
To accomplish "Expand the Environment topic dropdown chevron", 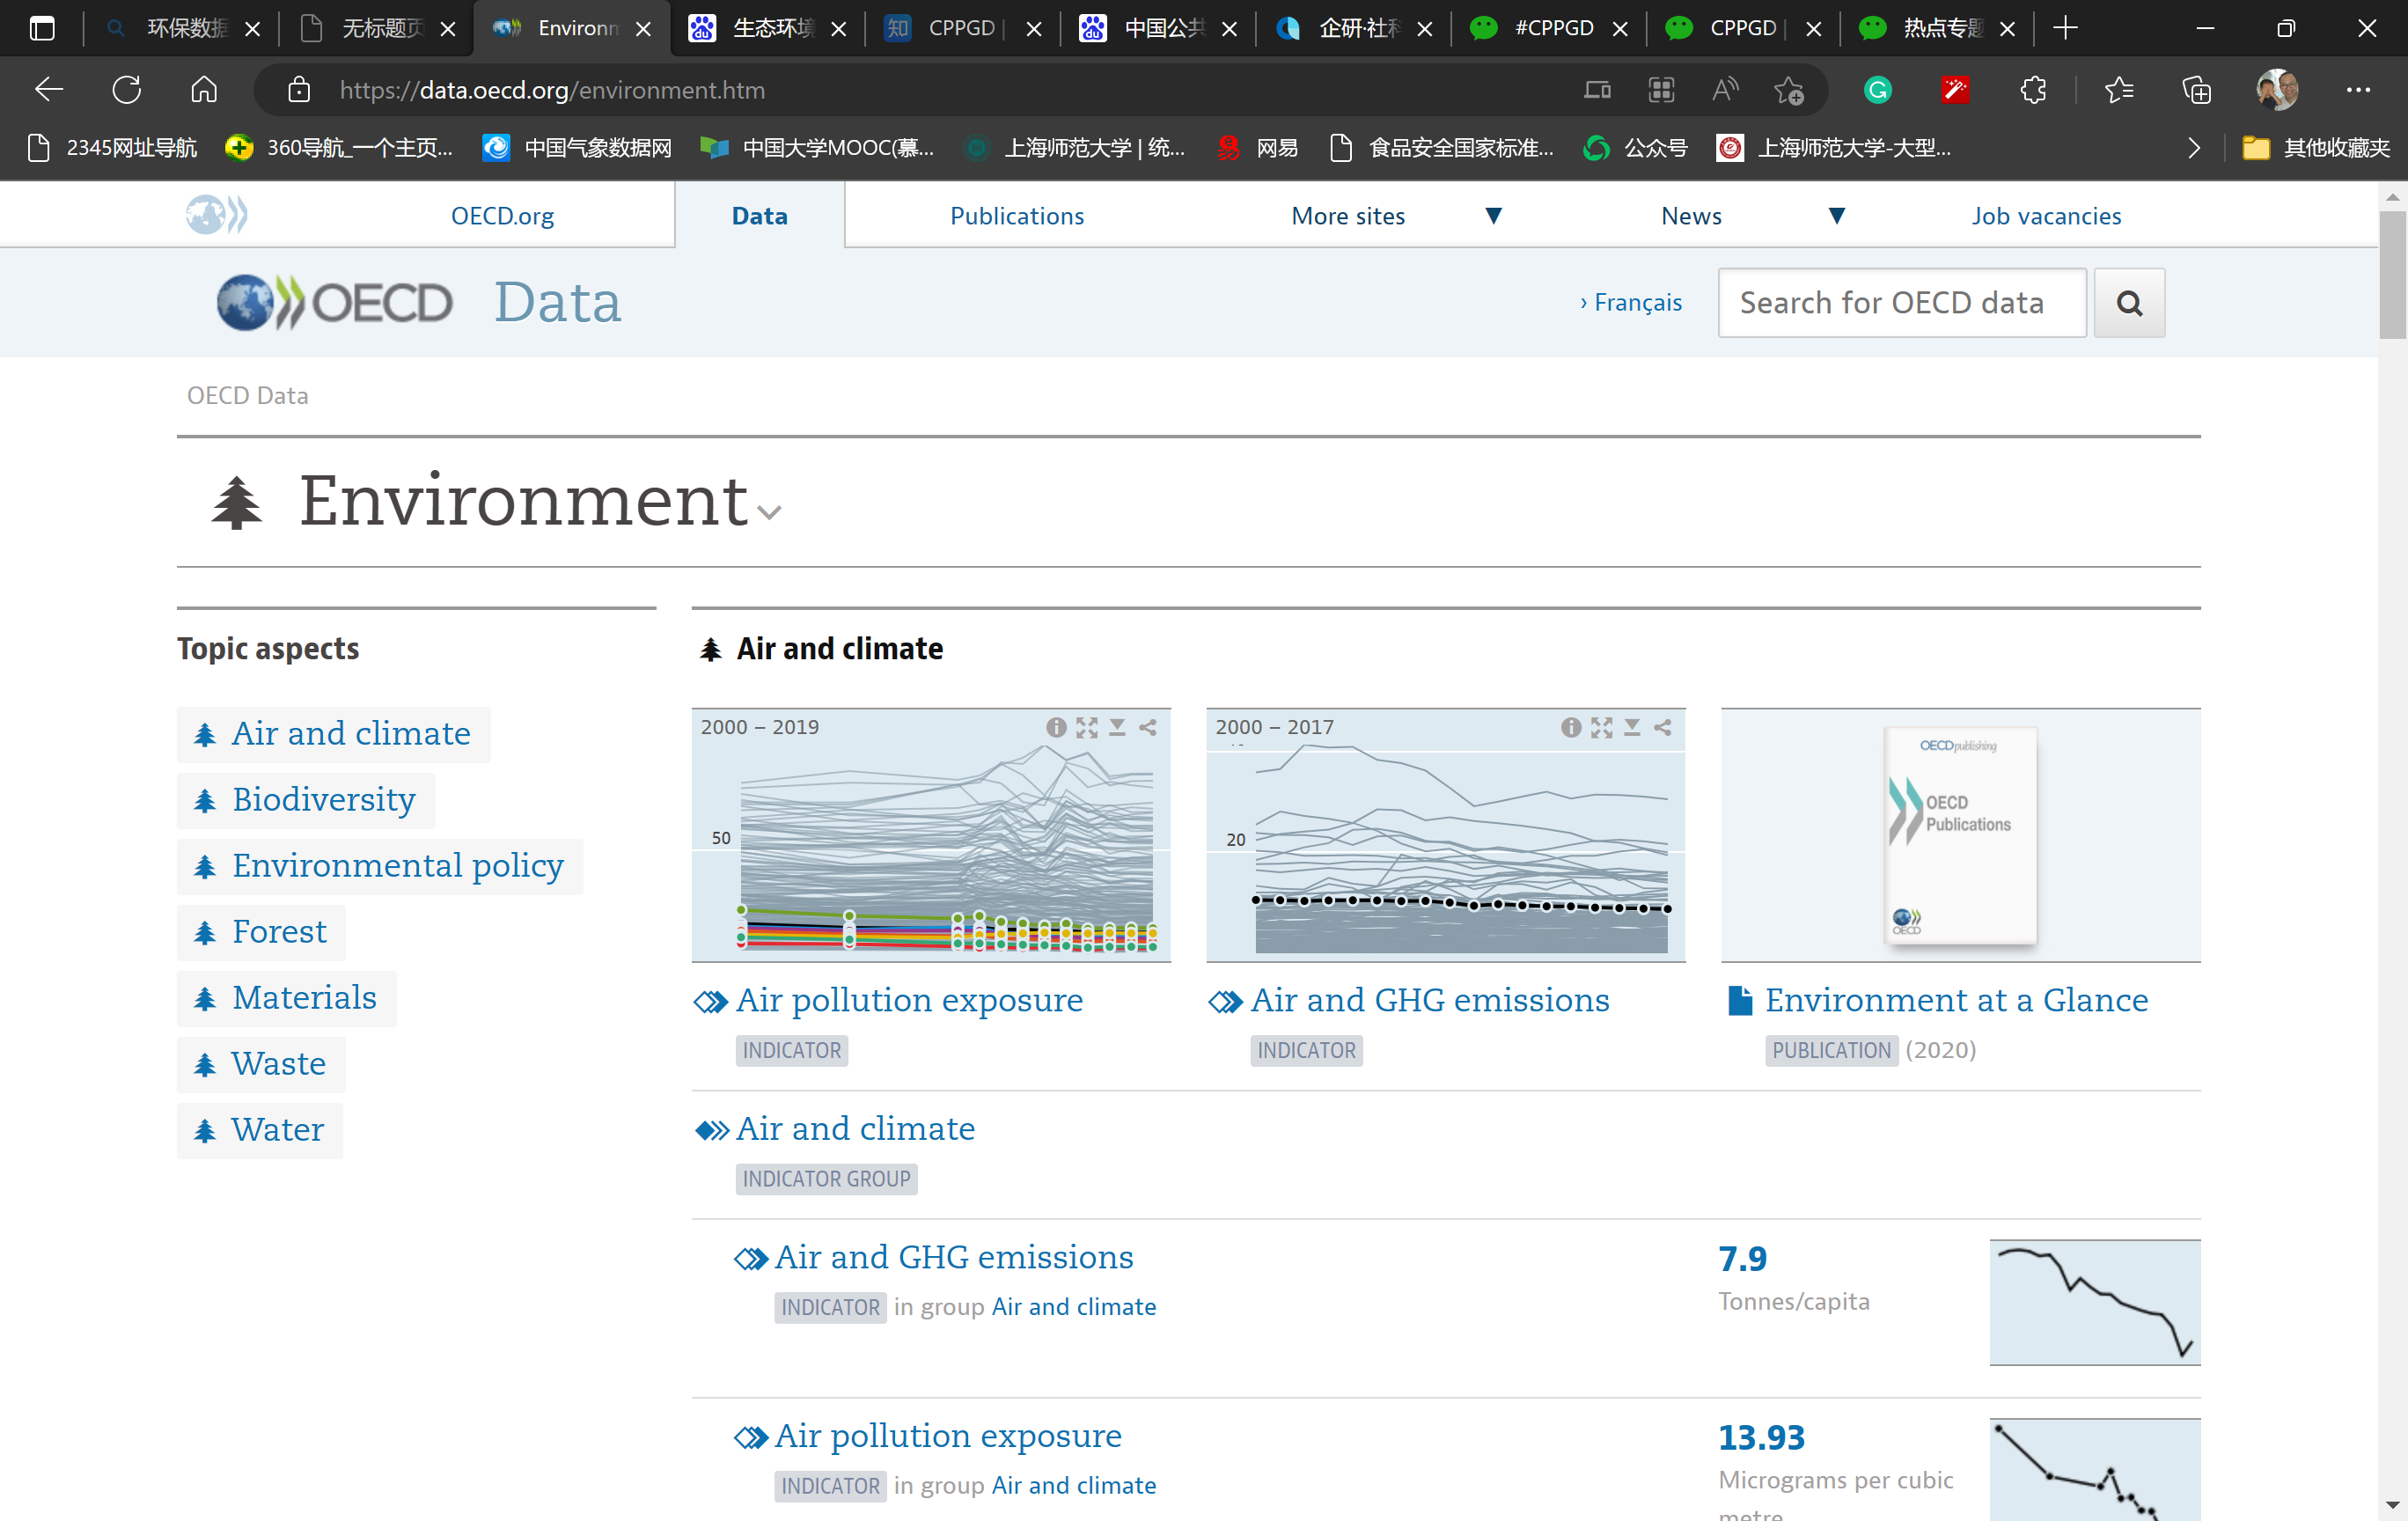I will [x=769, y=513].
